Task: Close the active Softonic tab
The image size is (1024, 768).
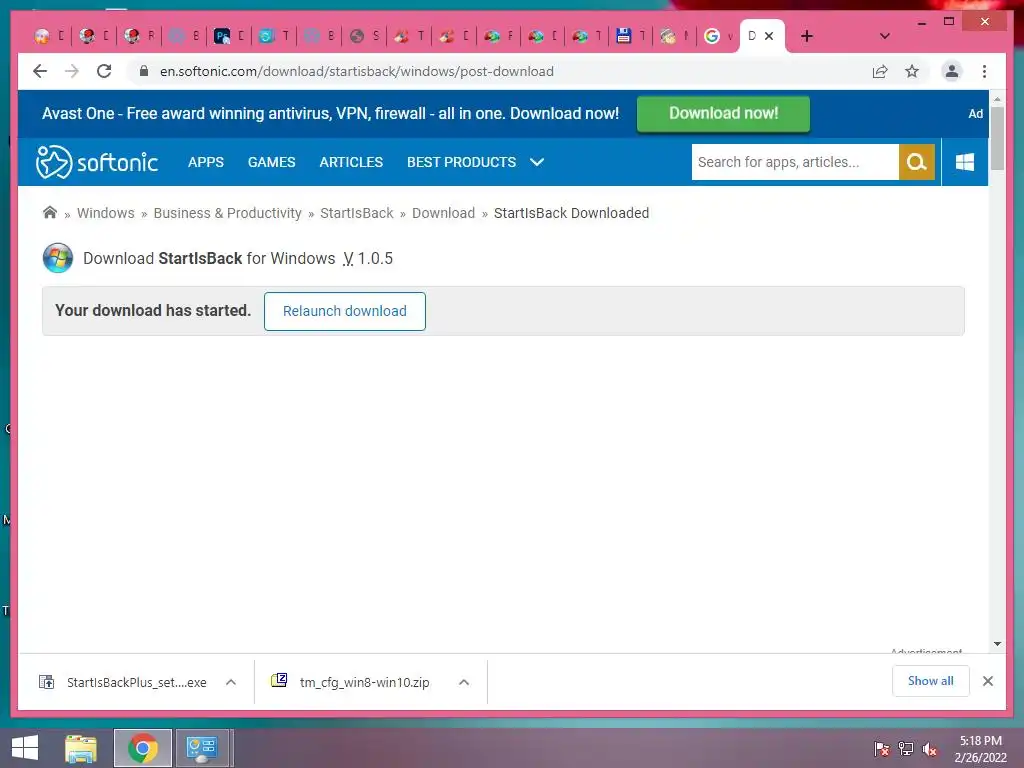Action: click(769, 36)
